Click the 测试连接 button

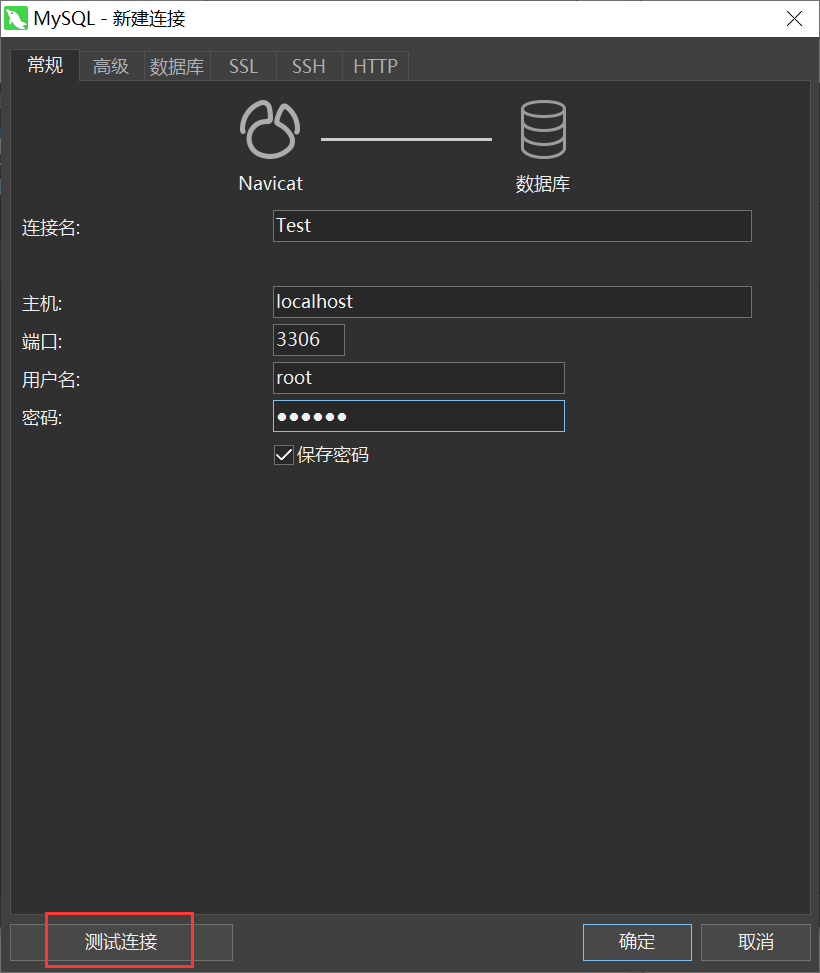tap(118, 941)
